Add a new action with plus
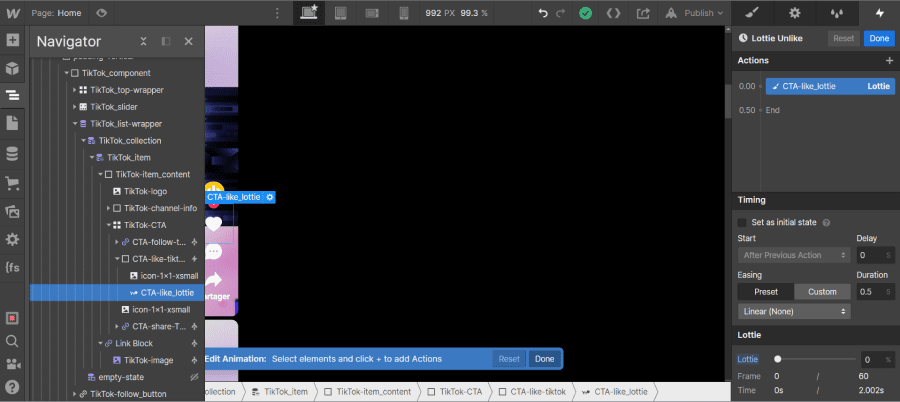Viewport: 900px width, 402px height. tap(889, 60)
